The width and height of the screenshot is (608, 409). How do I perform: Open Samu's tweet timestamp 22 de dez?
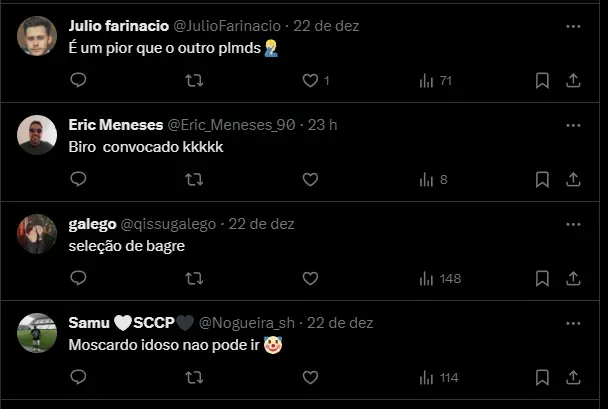click(340, 323)
